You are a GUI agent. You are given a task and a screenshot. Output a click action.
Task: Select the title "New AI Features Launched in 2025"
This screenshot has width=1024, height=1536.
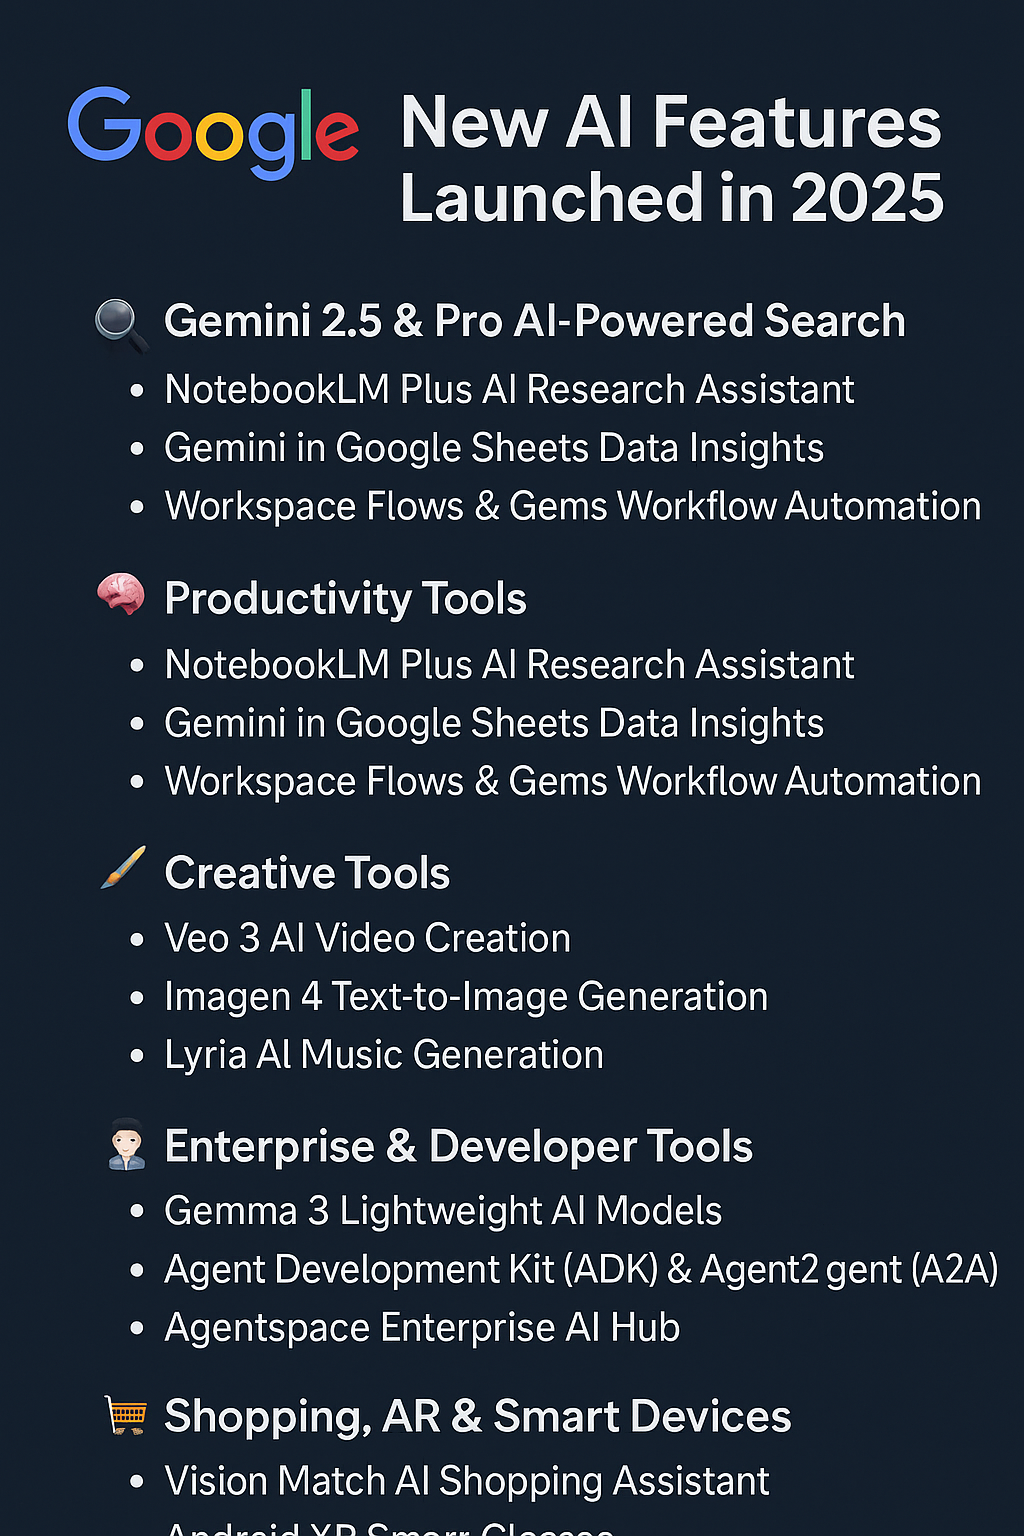[671, 160]
